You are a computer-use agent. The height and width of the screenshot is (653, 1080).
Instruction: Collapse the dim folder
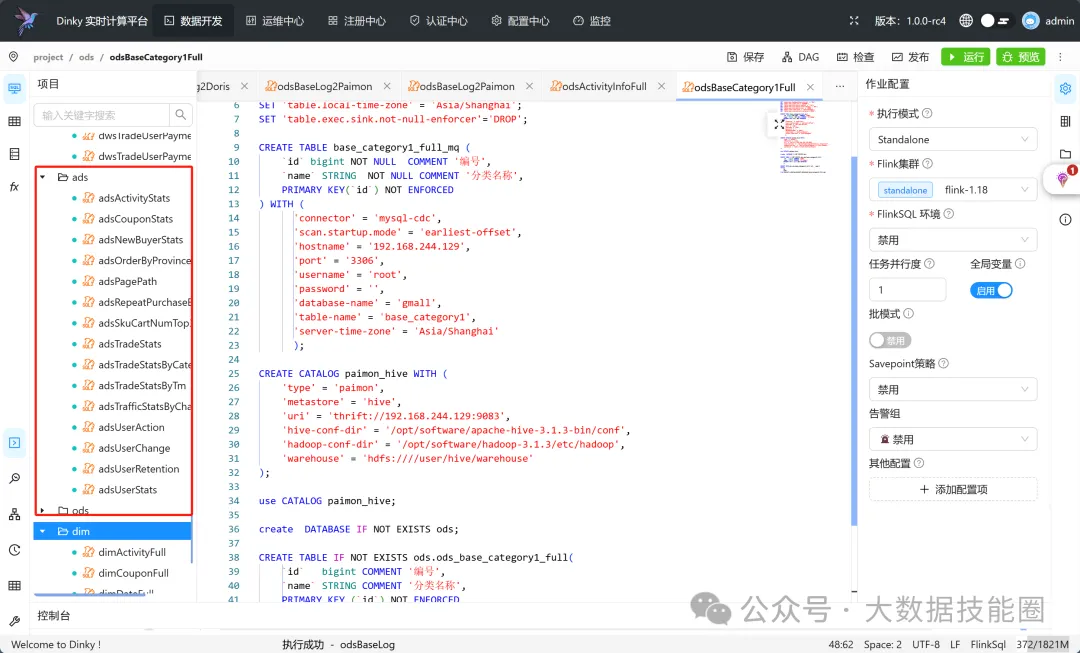click(x=43, y=531)
